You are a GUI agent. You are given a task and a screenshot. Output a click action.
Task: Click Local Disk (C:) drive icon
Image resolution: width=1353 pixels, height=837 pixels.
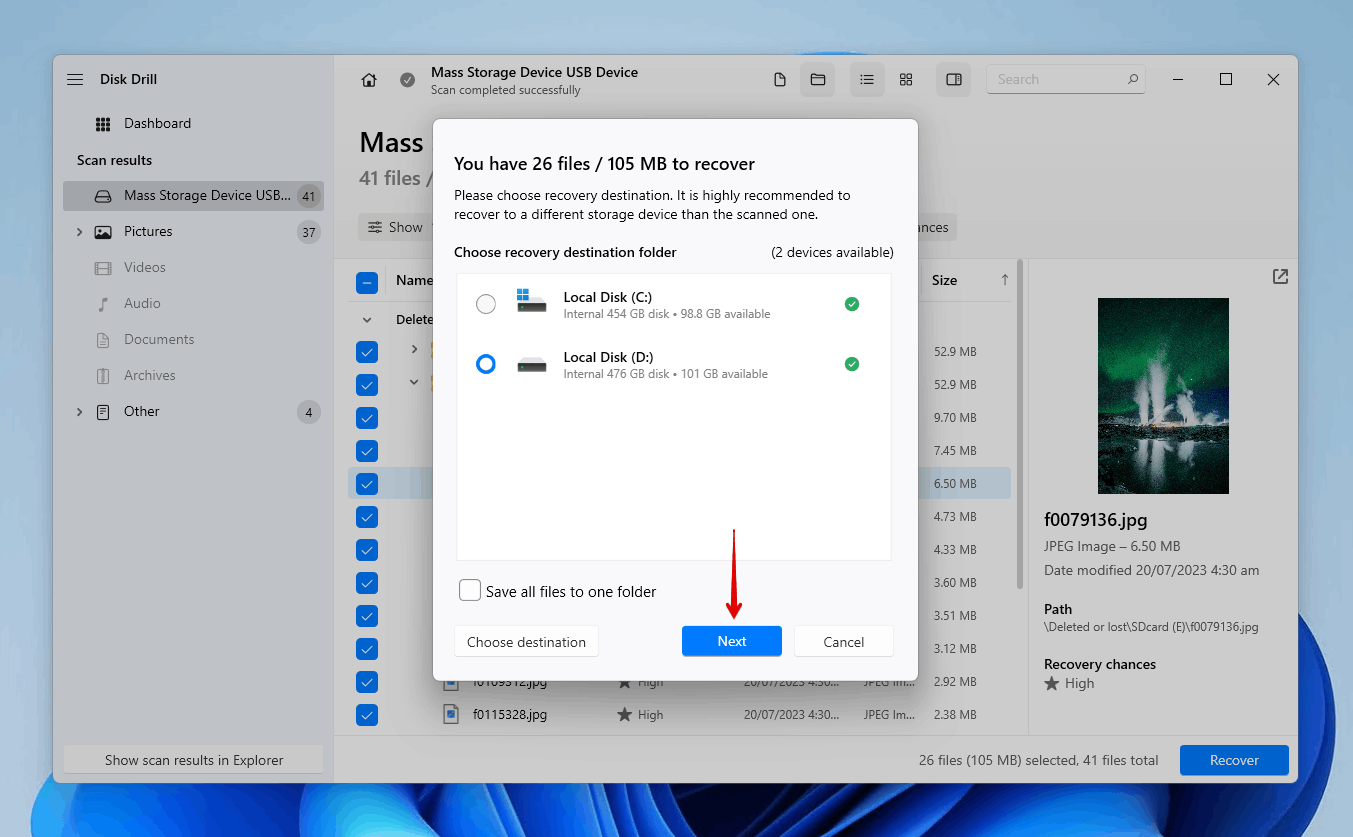[532, 301]
